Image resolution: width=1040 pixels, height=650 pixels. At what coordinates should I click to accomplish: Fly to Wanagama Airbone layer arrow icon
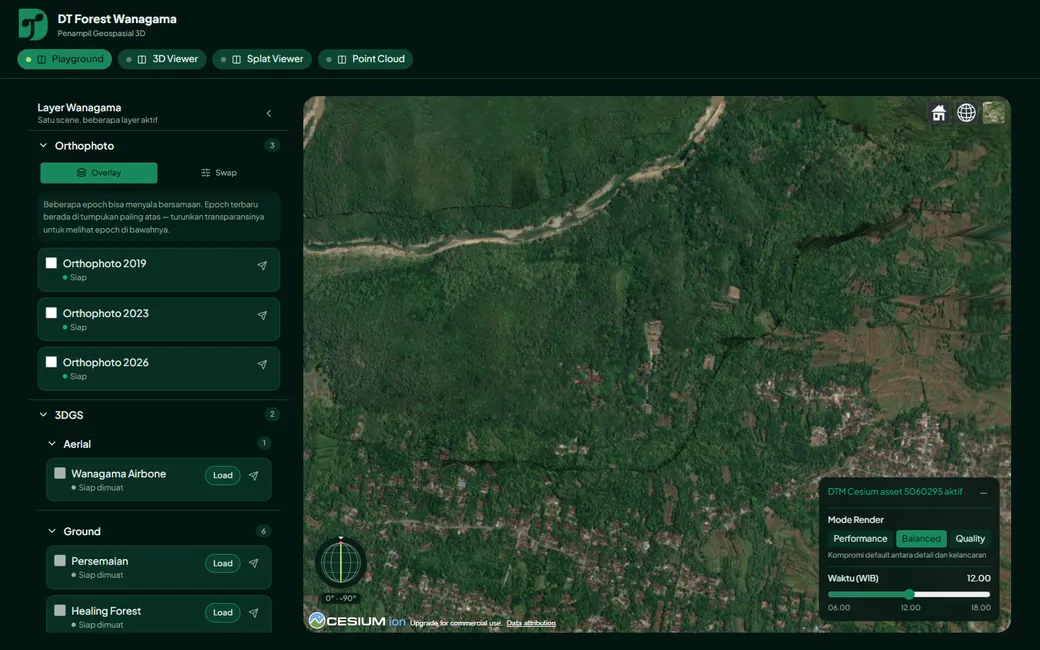[253, 476]
